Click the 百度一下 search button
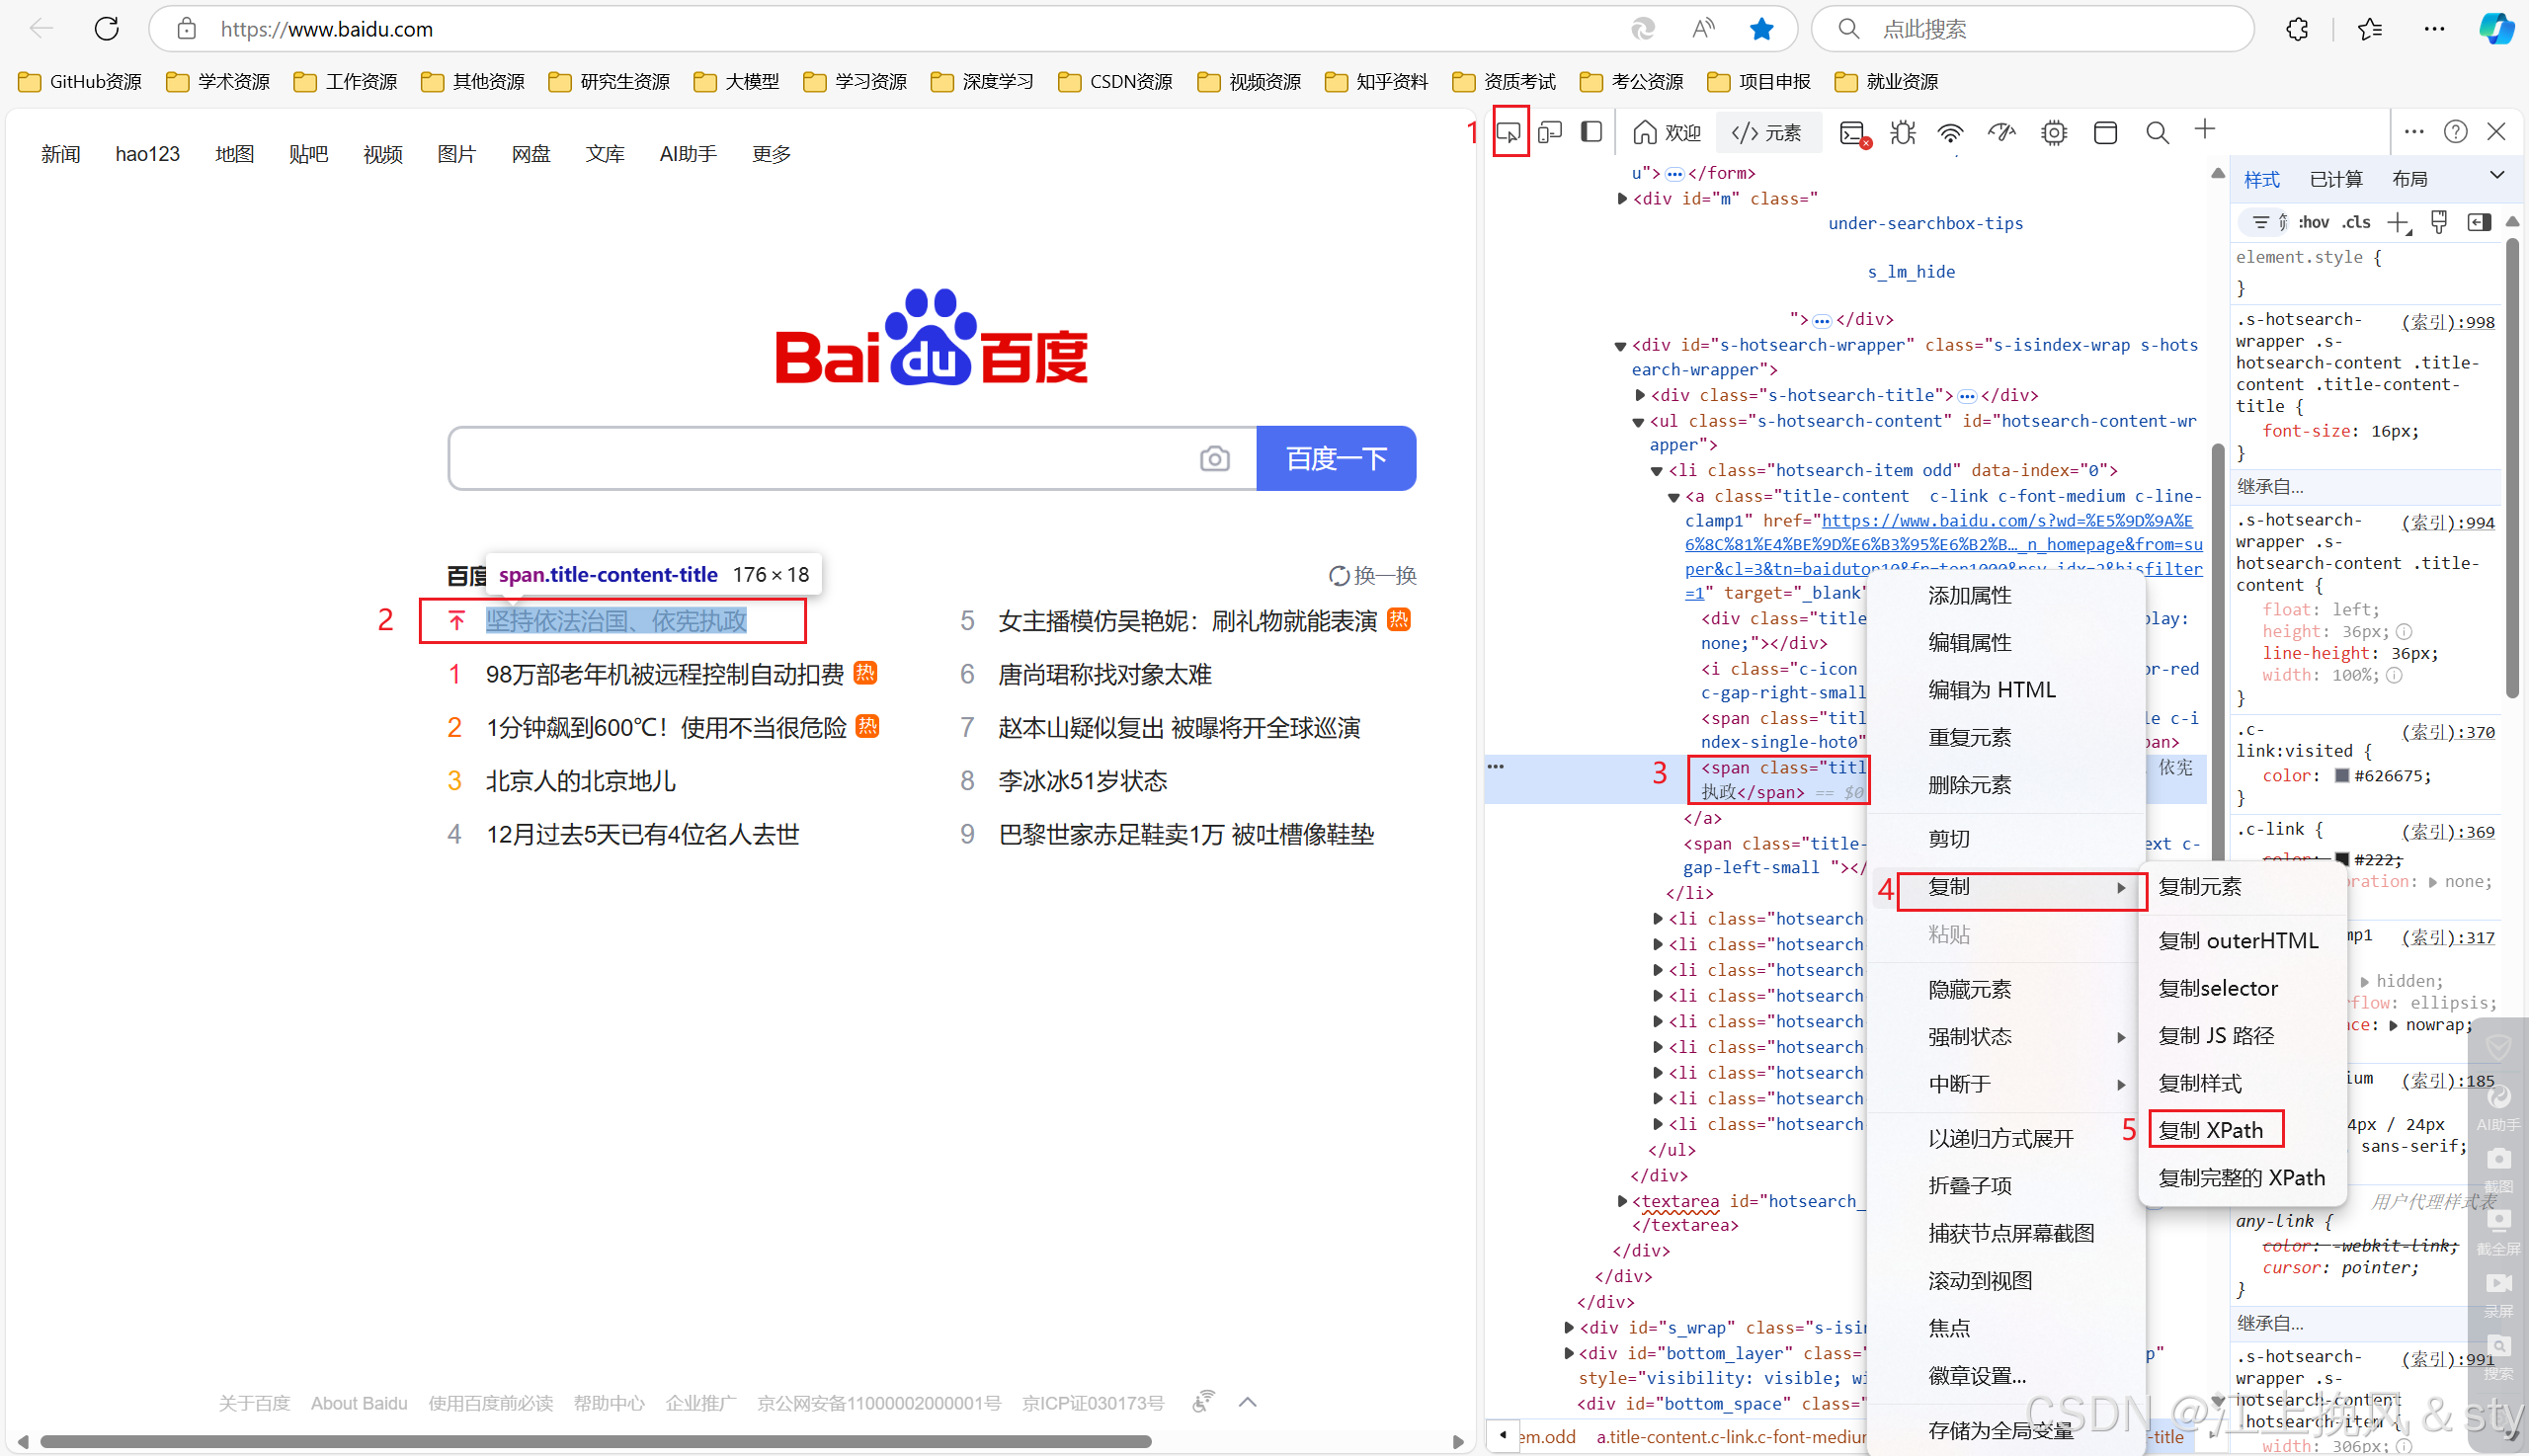This screenshot has width=2529, height=1456. [1336, 459]
